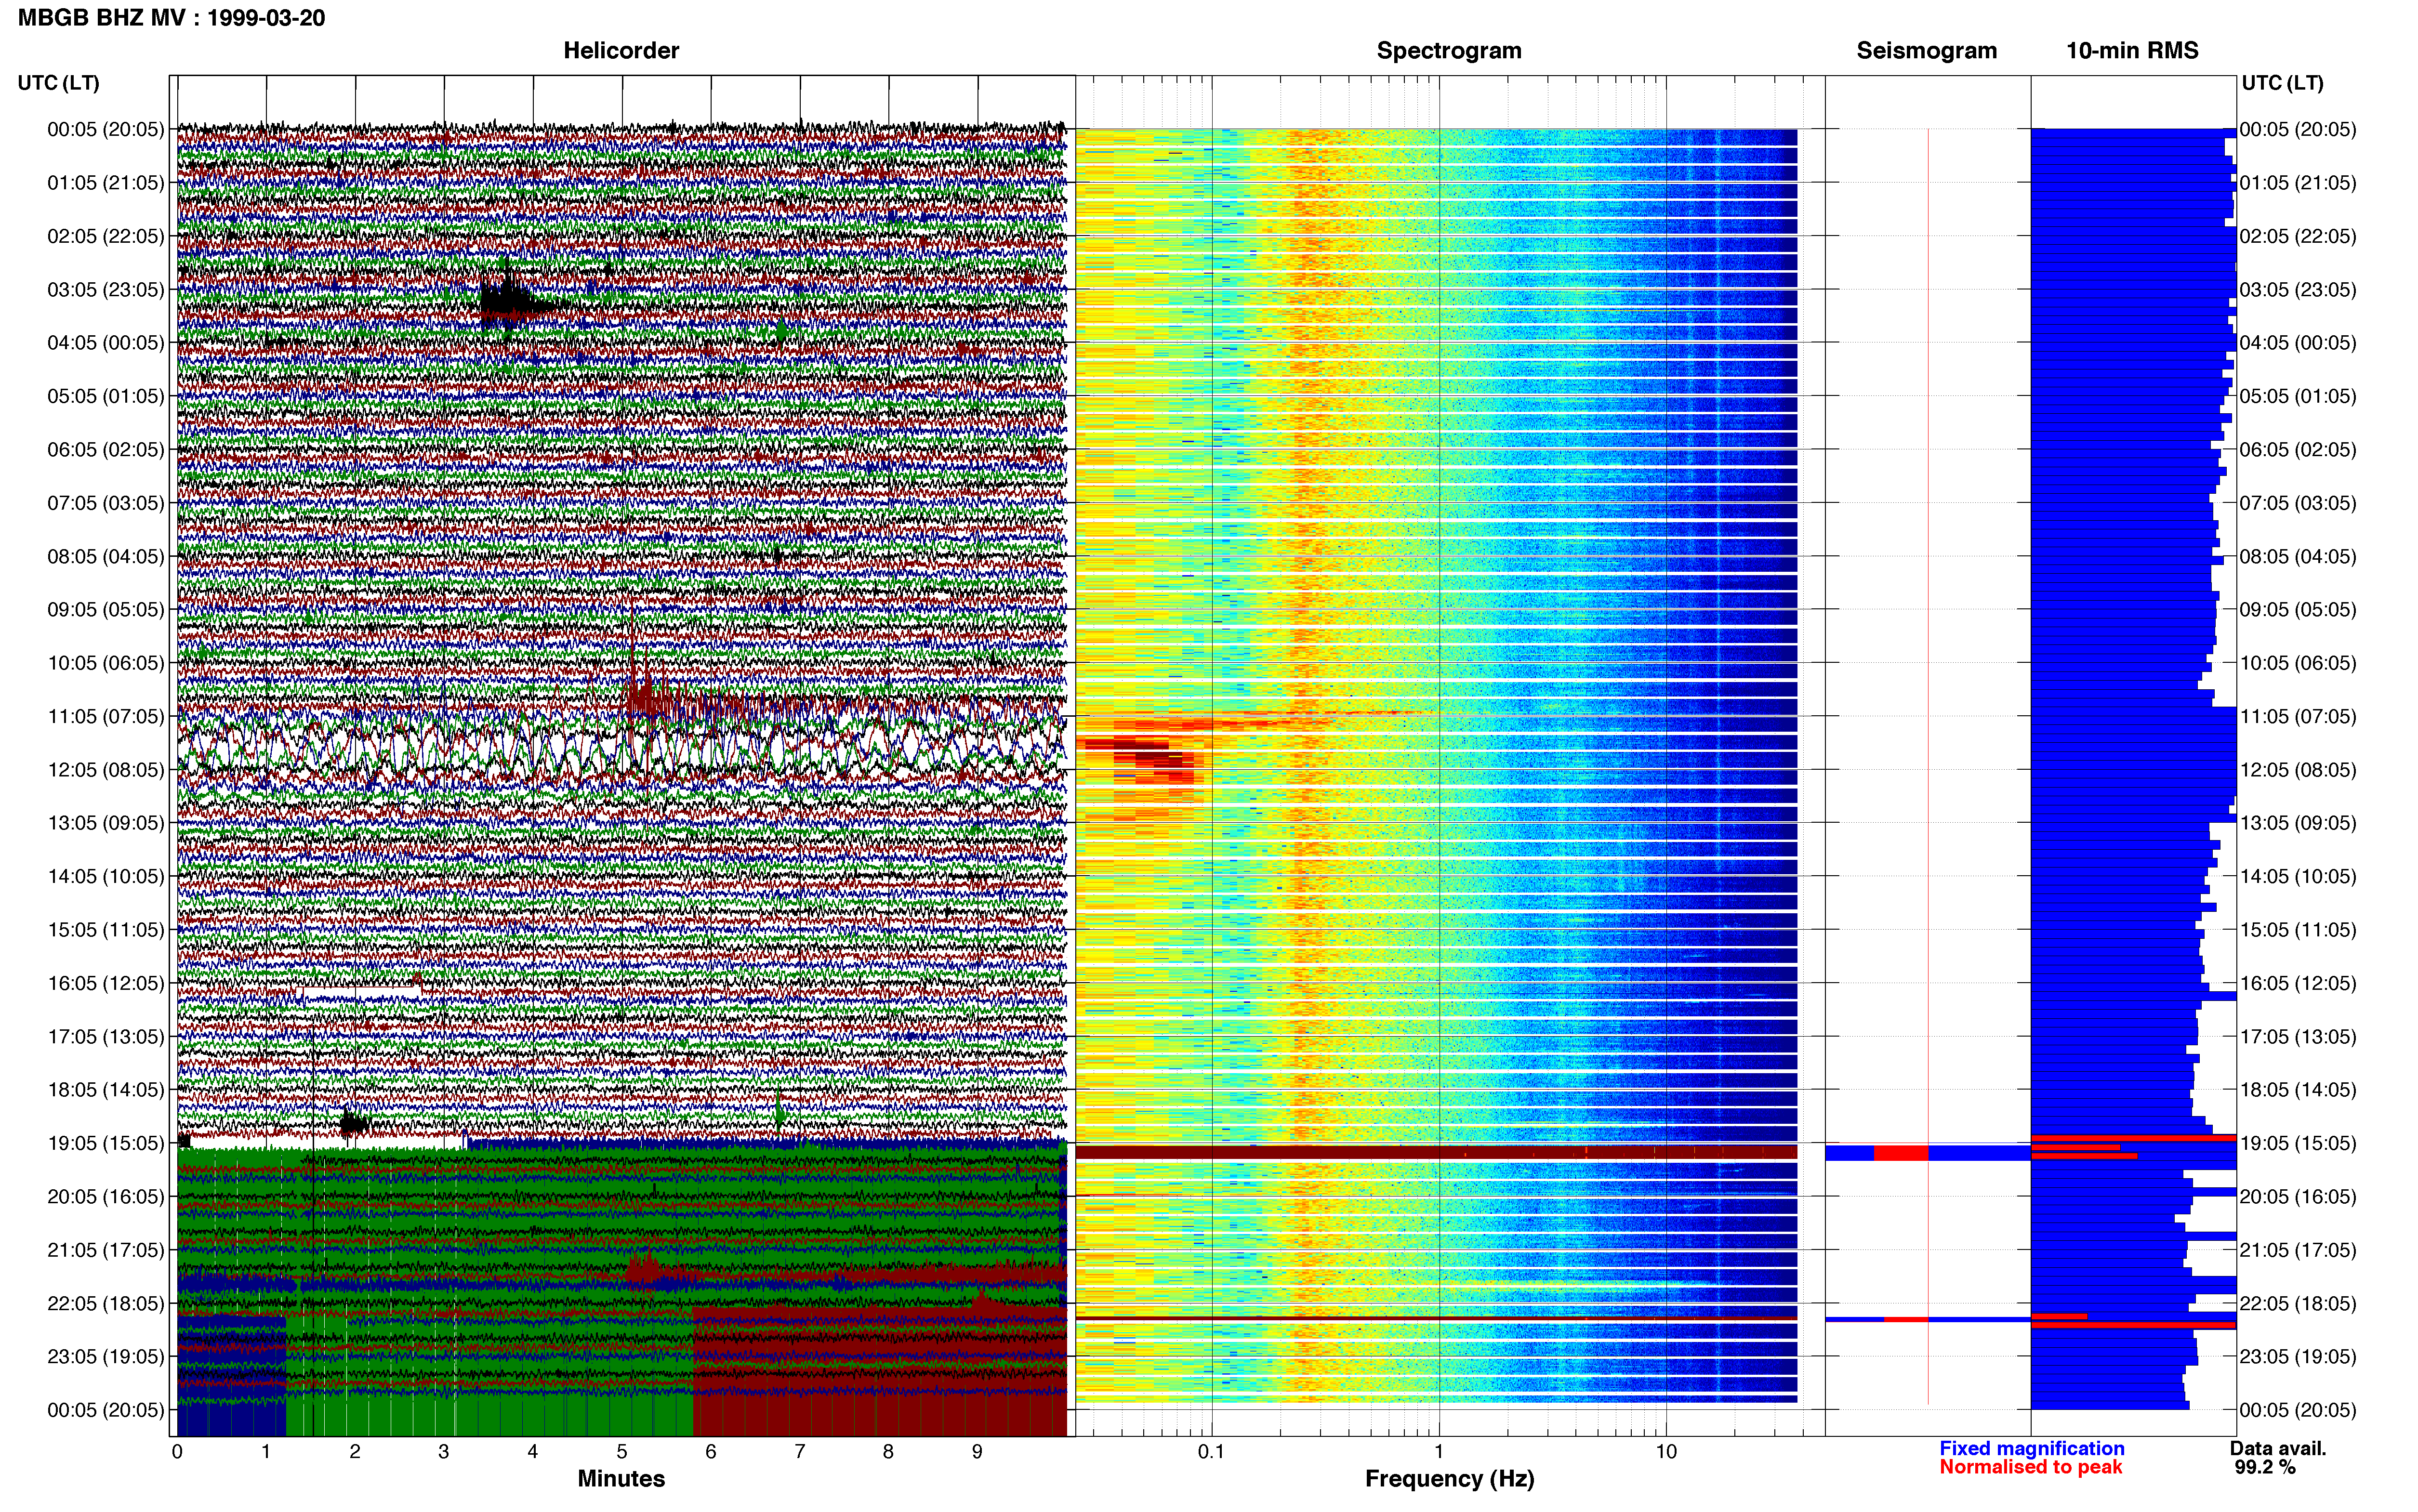Click the left '17:05 (13:05)' time label
This screenshot has height=1512, width=2418.
106,1037
